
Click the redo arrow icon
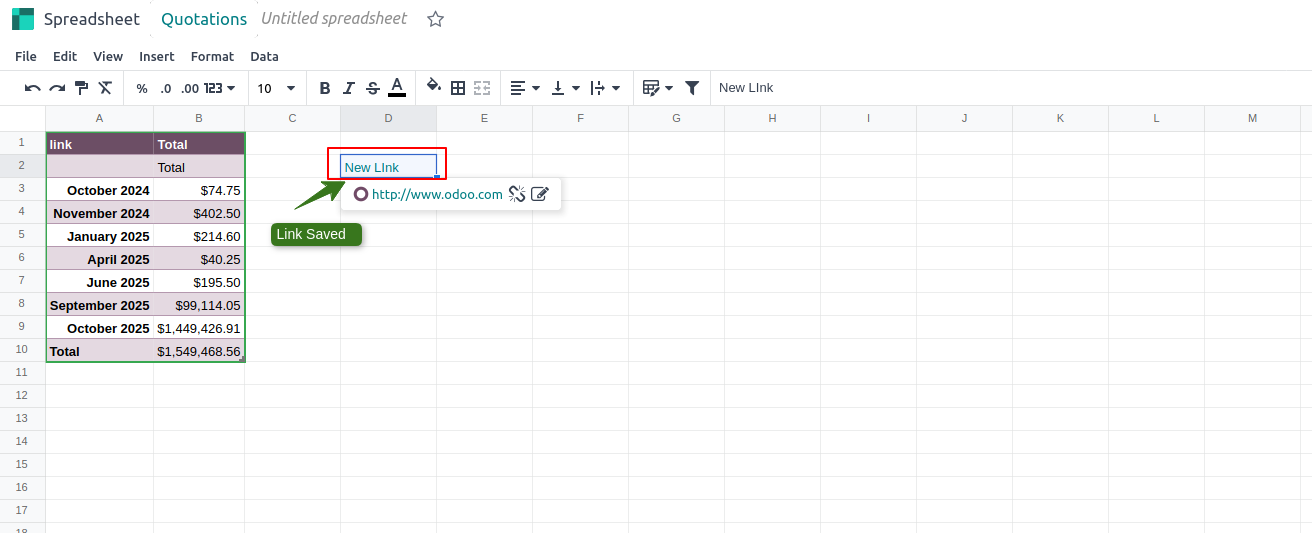pos(57,88)
